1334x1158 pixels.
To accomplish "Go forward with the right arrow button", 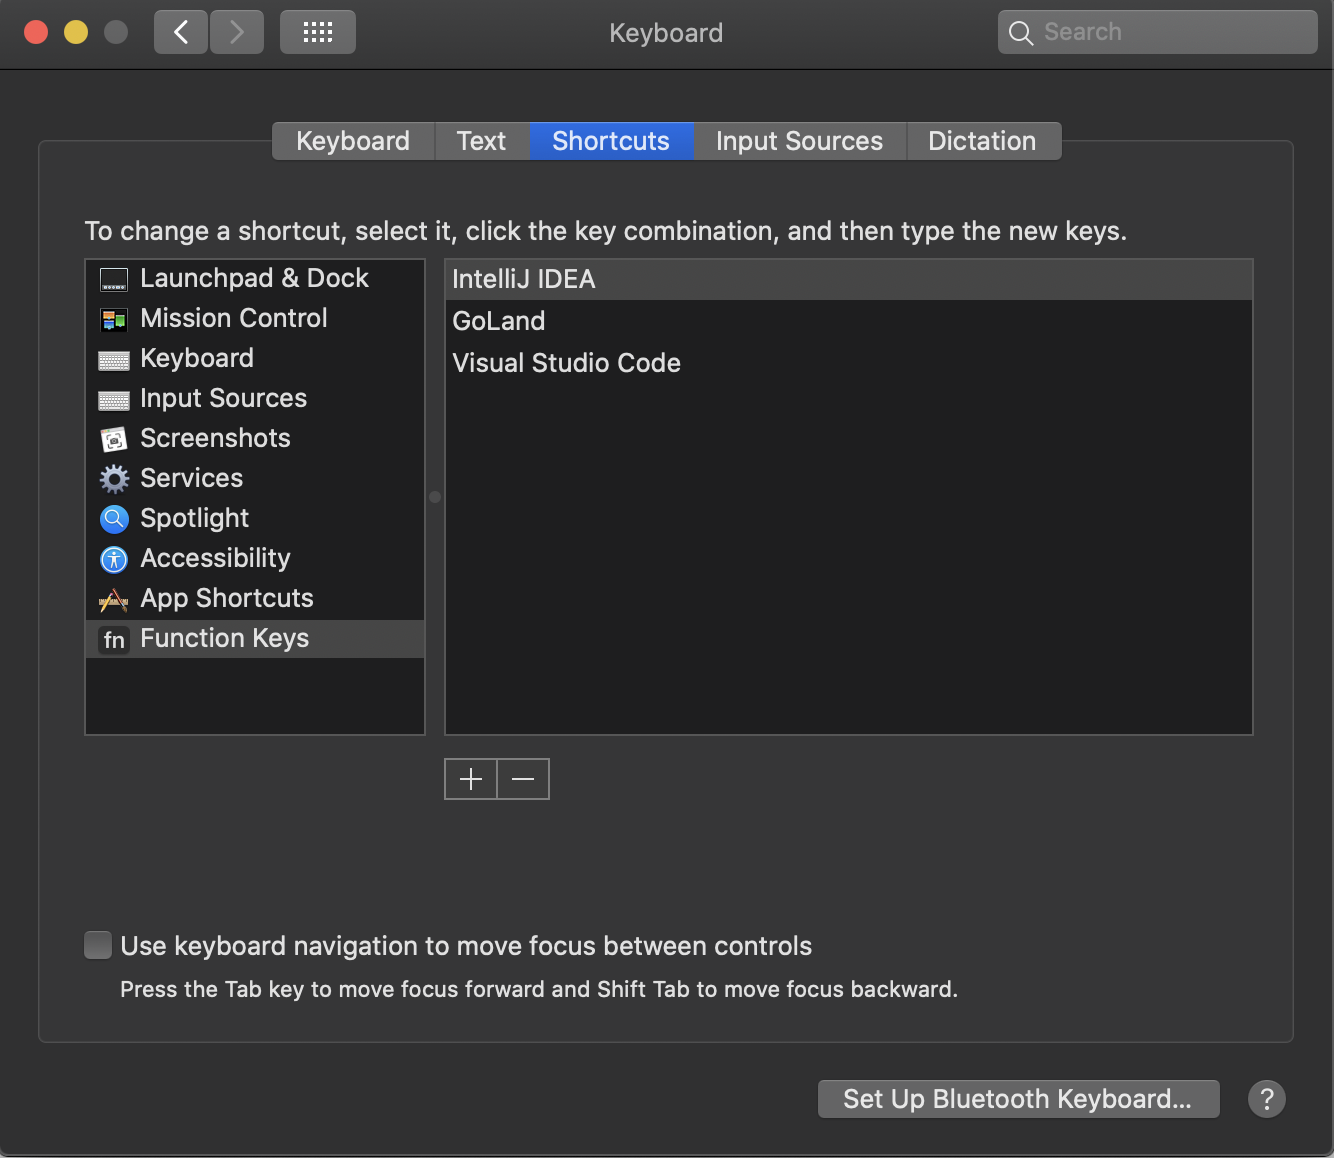I will pyautogui.click(x=237, y=32).
